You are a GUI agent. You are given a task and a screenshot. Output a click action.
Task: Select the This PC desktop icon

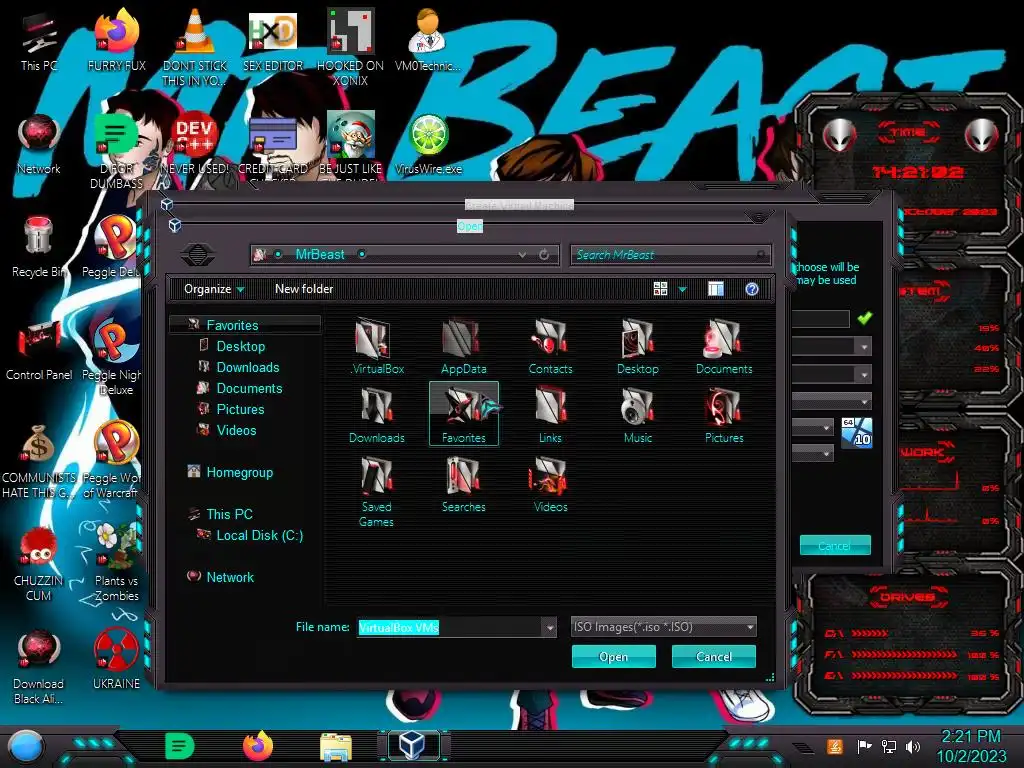[x=39, y=40]
